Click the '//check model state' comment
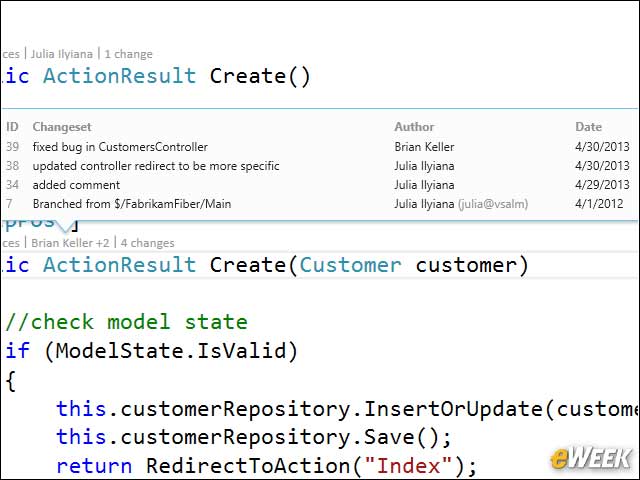Screen dimensions: 640x480 [127, 322]
